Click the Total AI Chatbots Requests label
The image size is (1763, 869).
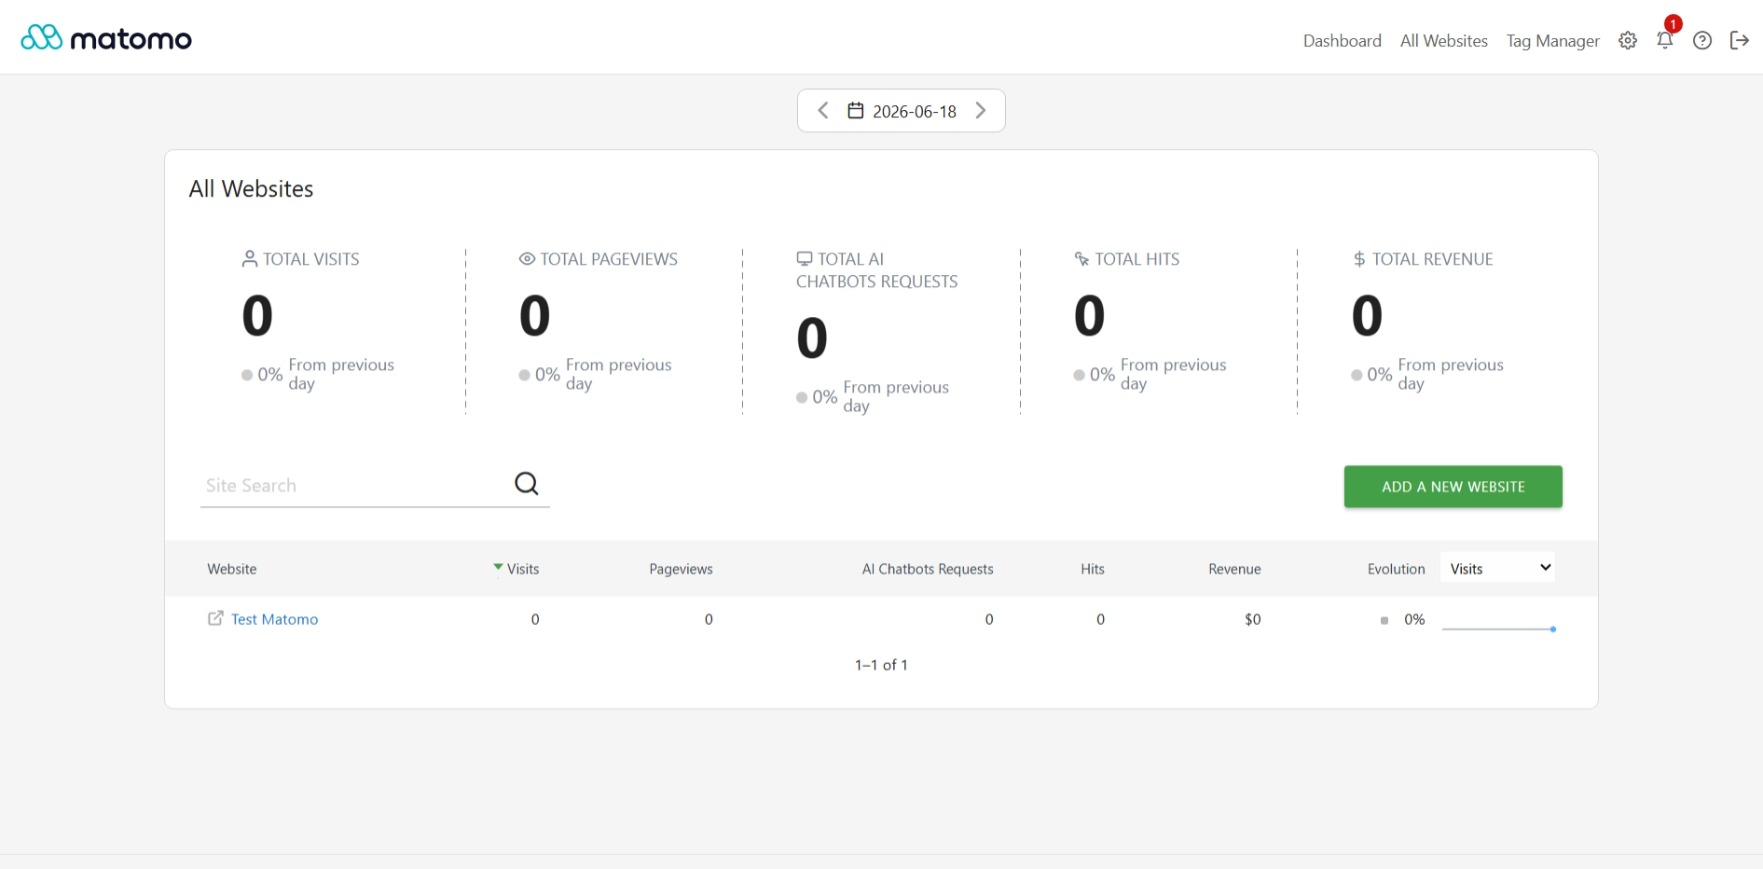(877, 270)
